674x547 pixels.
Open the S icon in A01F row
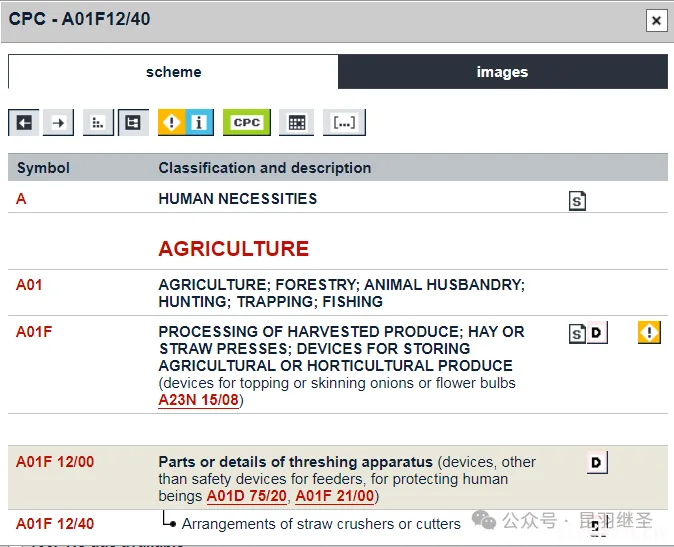click(x=577, y=333)
